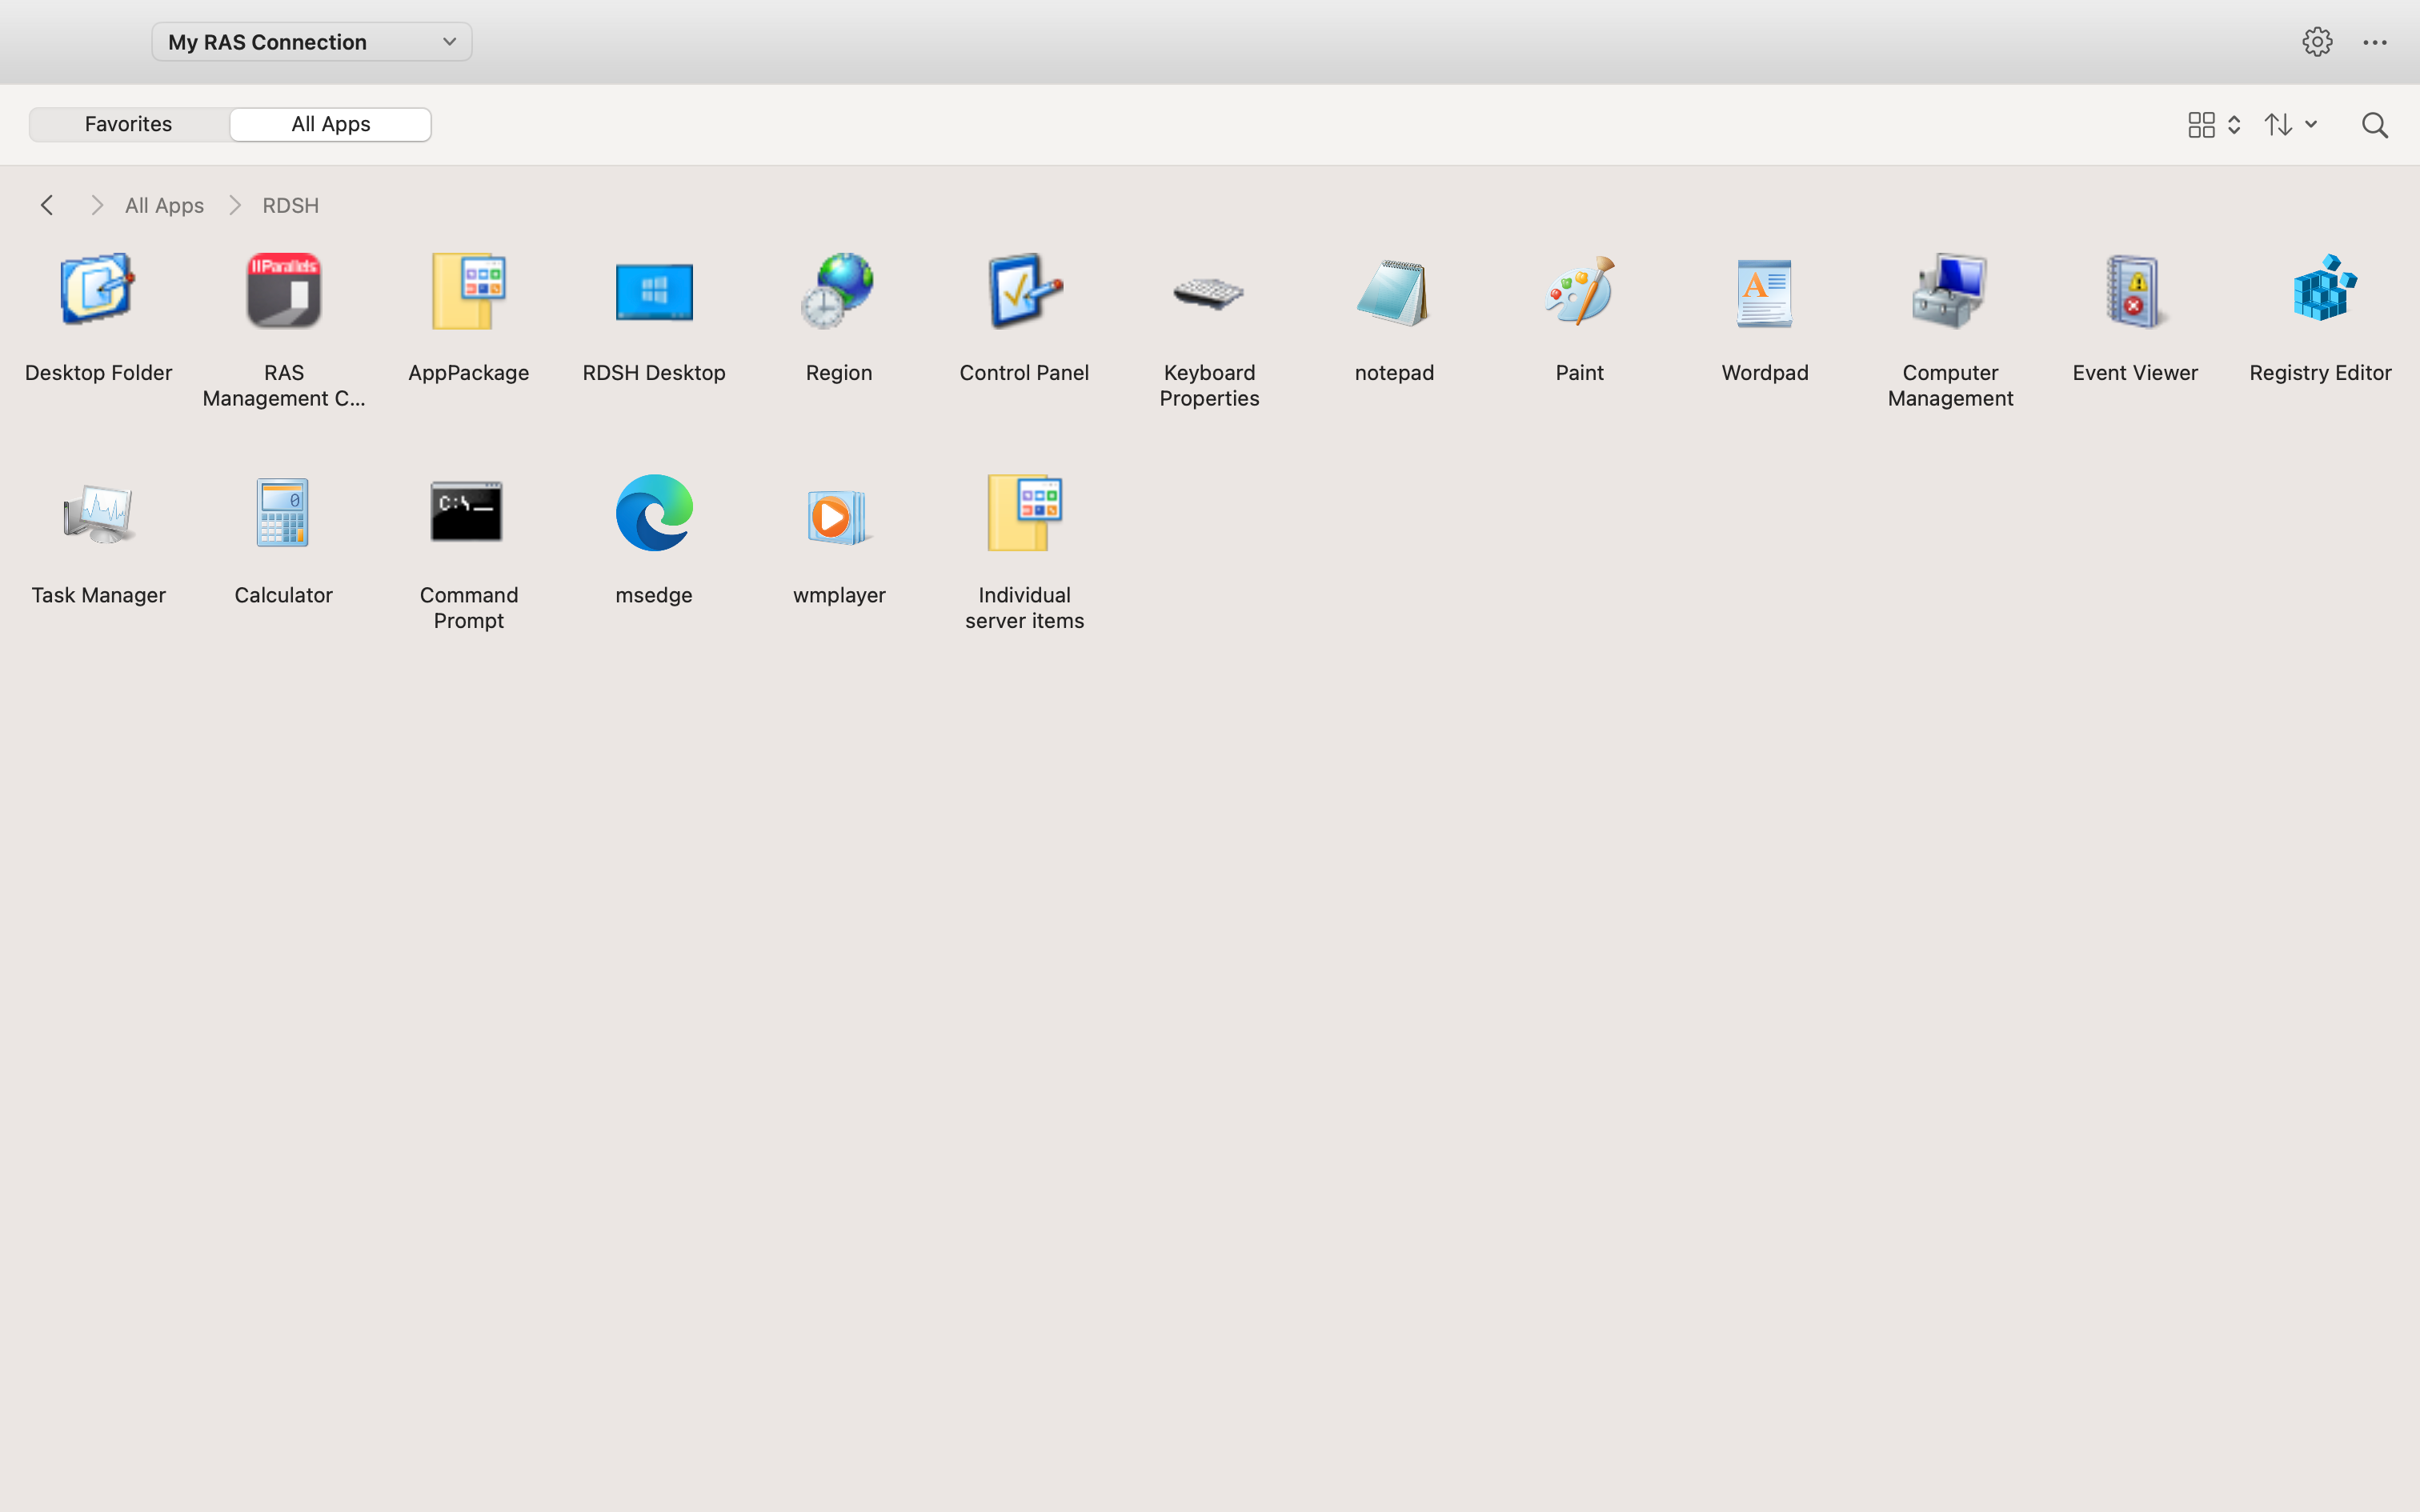The height and width of the screenshot is (1512, 2420).
Task: Click All Apps breadcrumb link
Action: [x=164, y=205]
